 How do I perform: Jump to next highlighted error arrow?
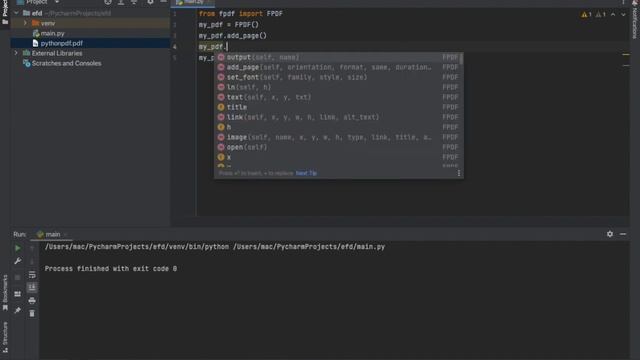(x=623, y=14)
